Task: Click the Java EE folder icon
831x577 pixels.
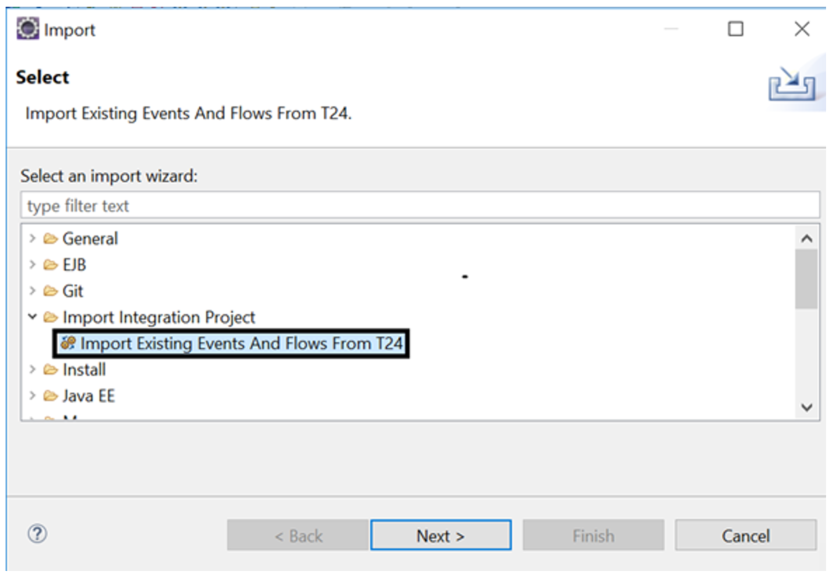Action: (x=50, y=396)
